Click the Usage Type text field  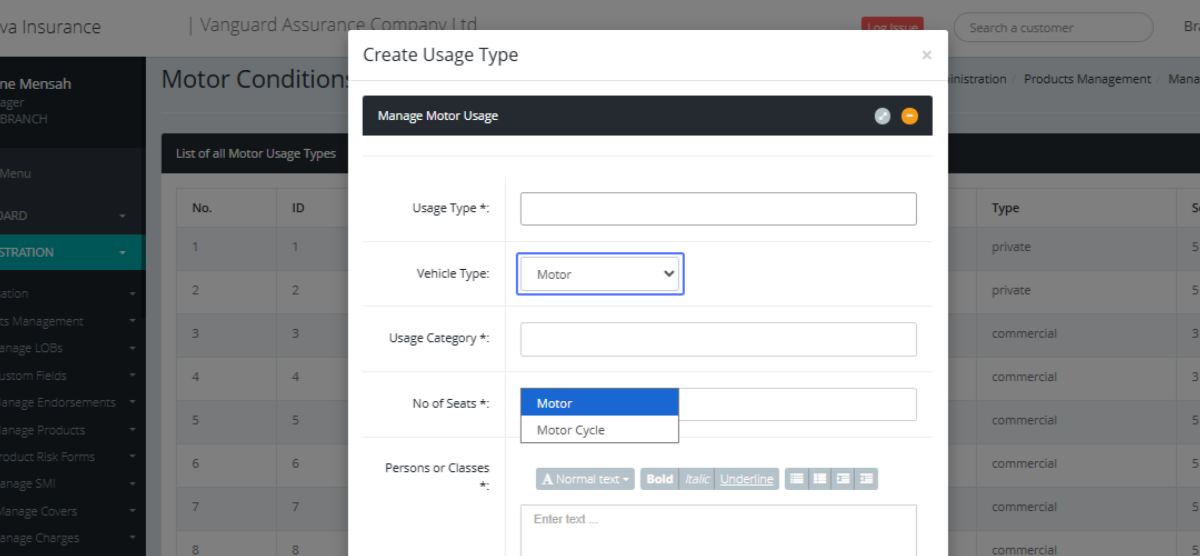pyautogui.click(x=718, y=209)
